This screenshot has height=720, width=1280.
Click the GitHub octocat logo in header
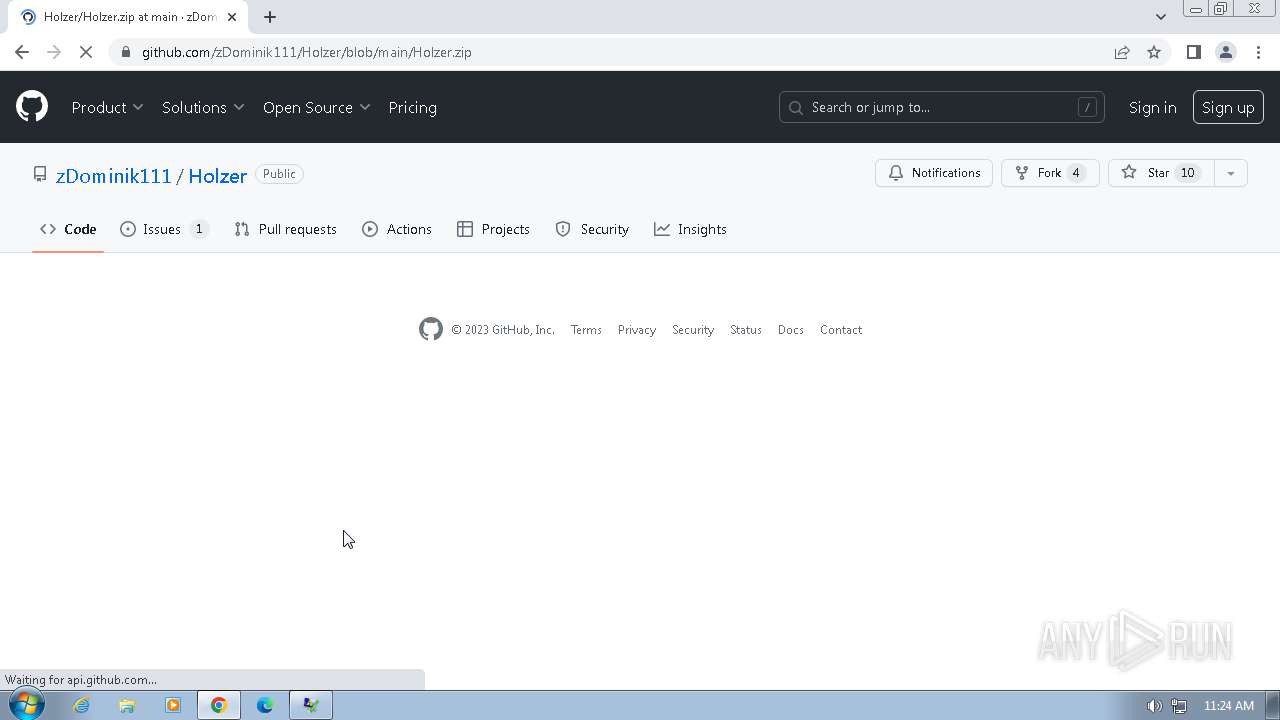click(x=32, y=107)
